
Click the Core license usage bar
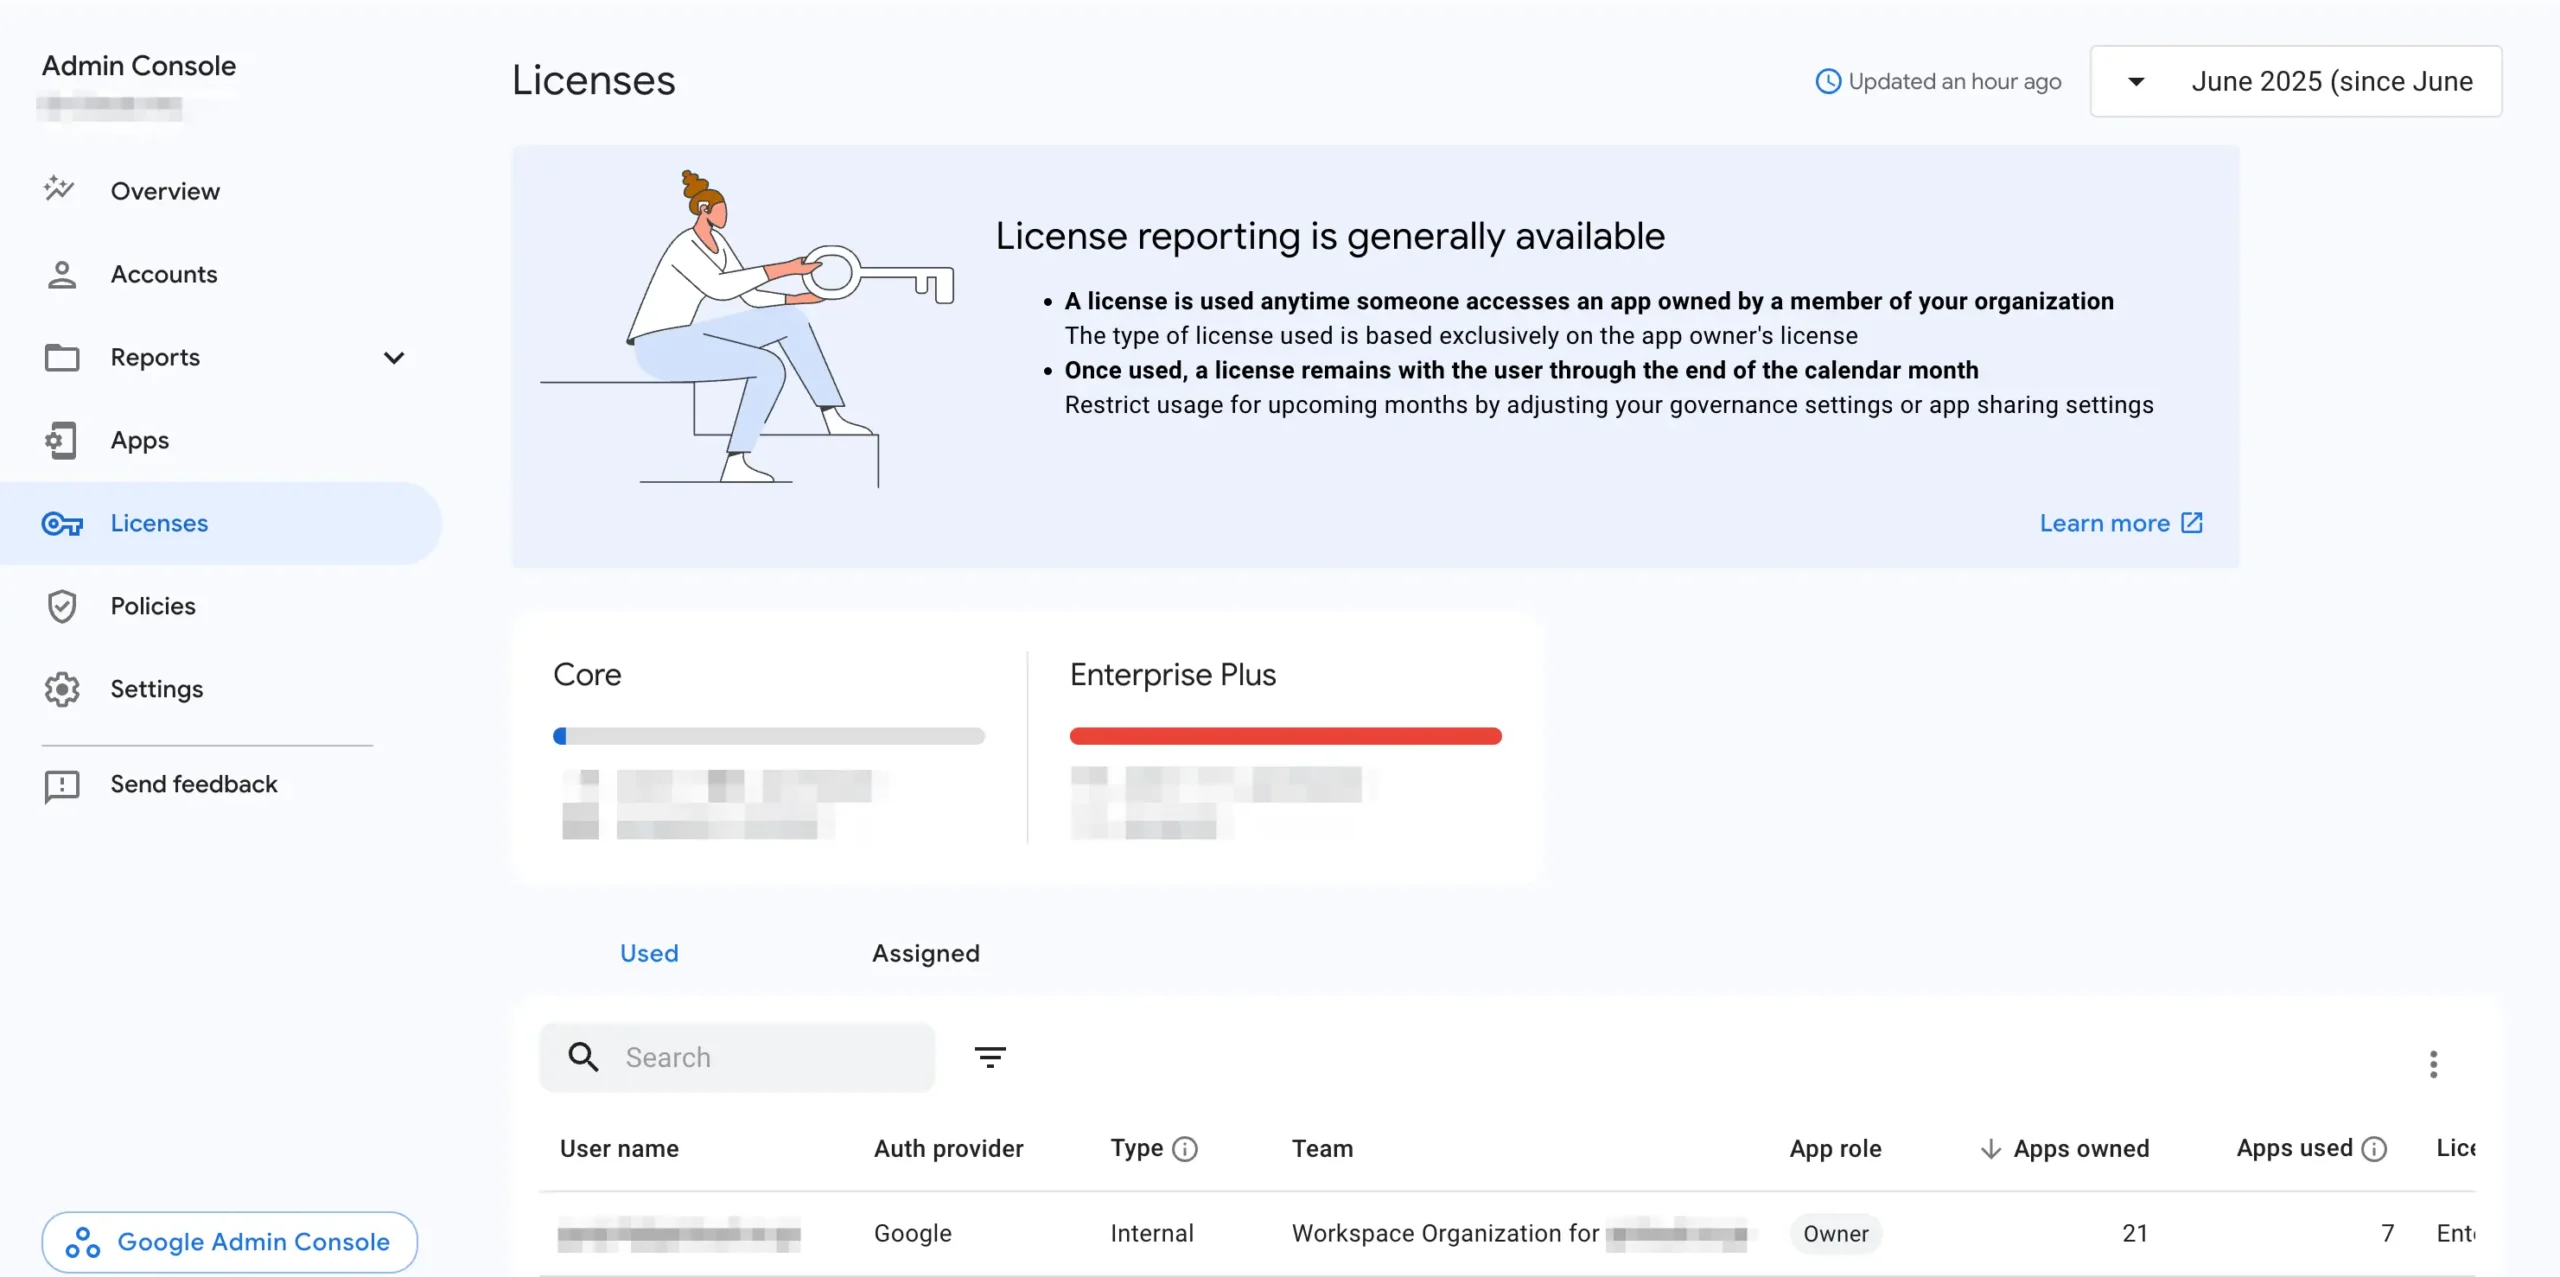(769, 736)
